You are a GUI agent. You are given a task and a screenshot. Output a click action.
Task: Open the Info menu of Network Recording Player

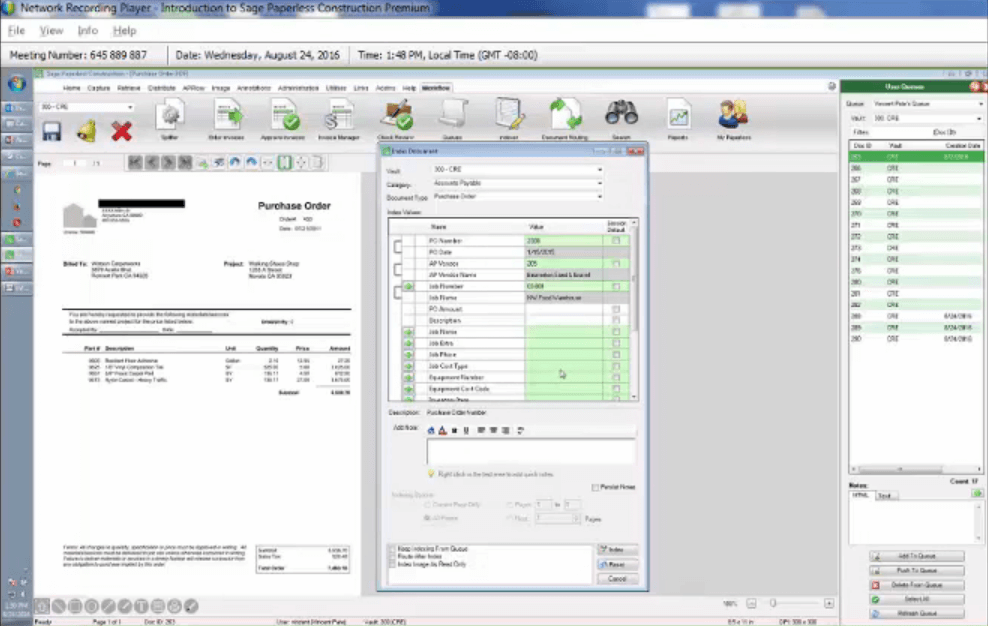pos(88,30)
